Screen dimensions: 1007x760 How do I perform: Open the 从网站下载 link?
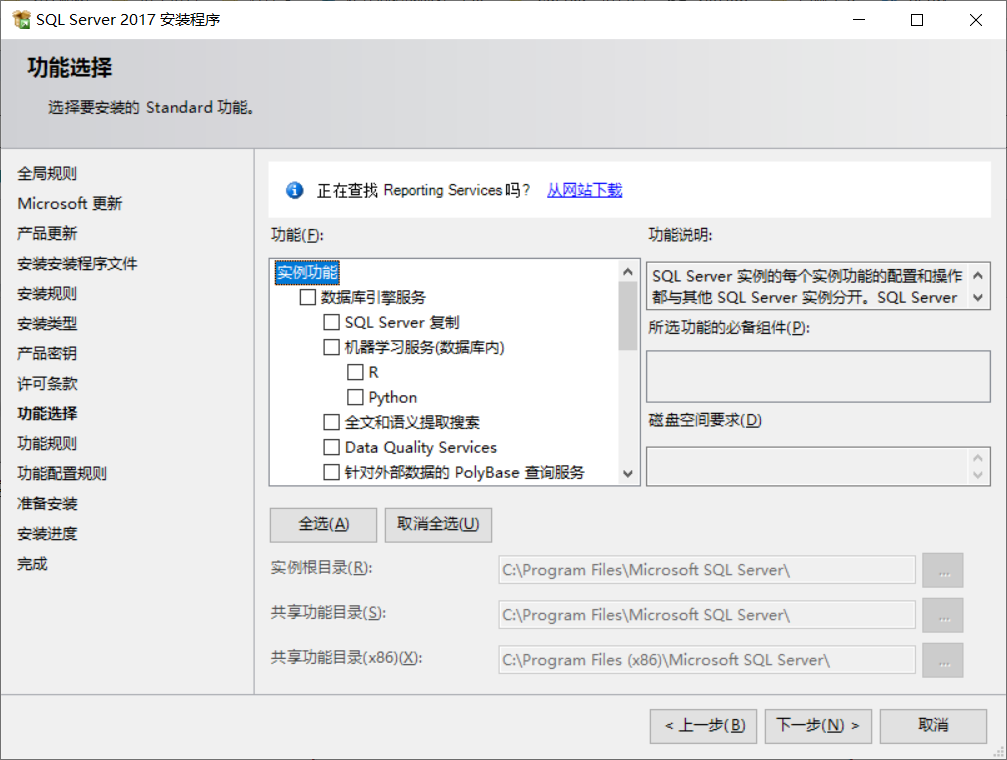[584, 190]
